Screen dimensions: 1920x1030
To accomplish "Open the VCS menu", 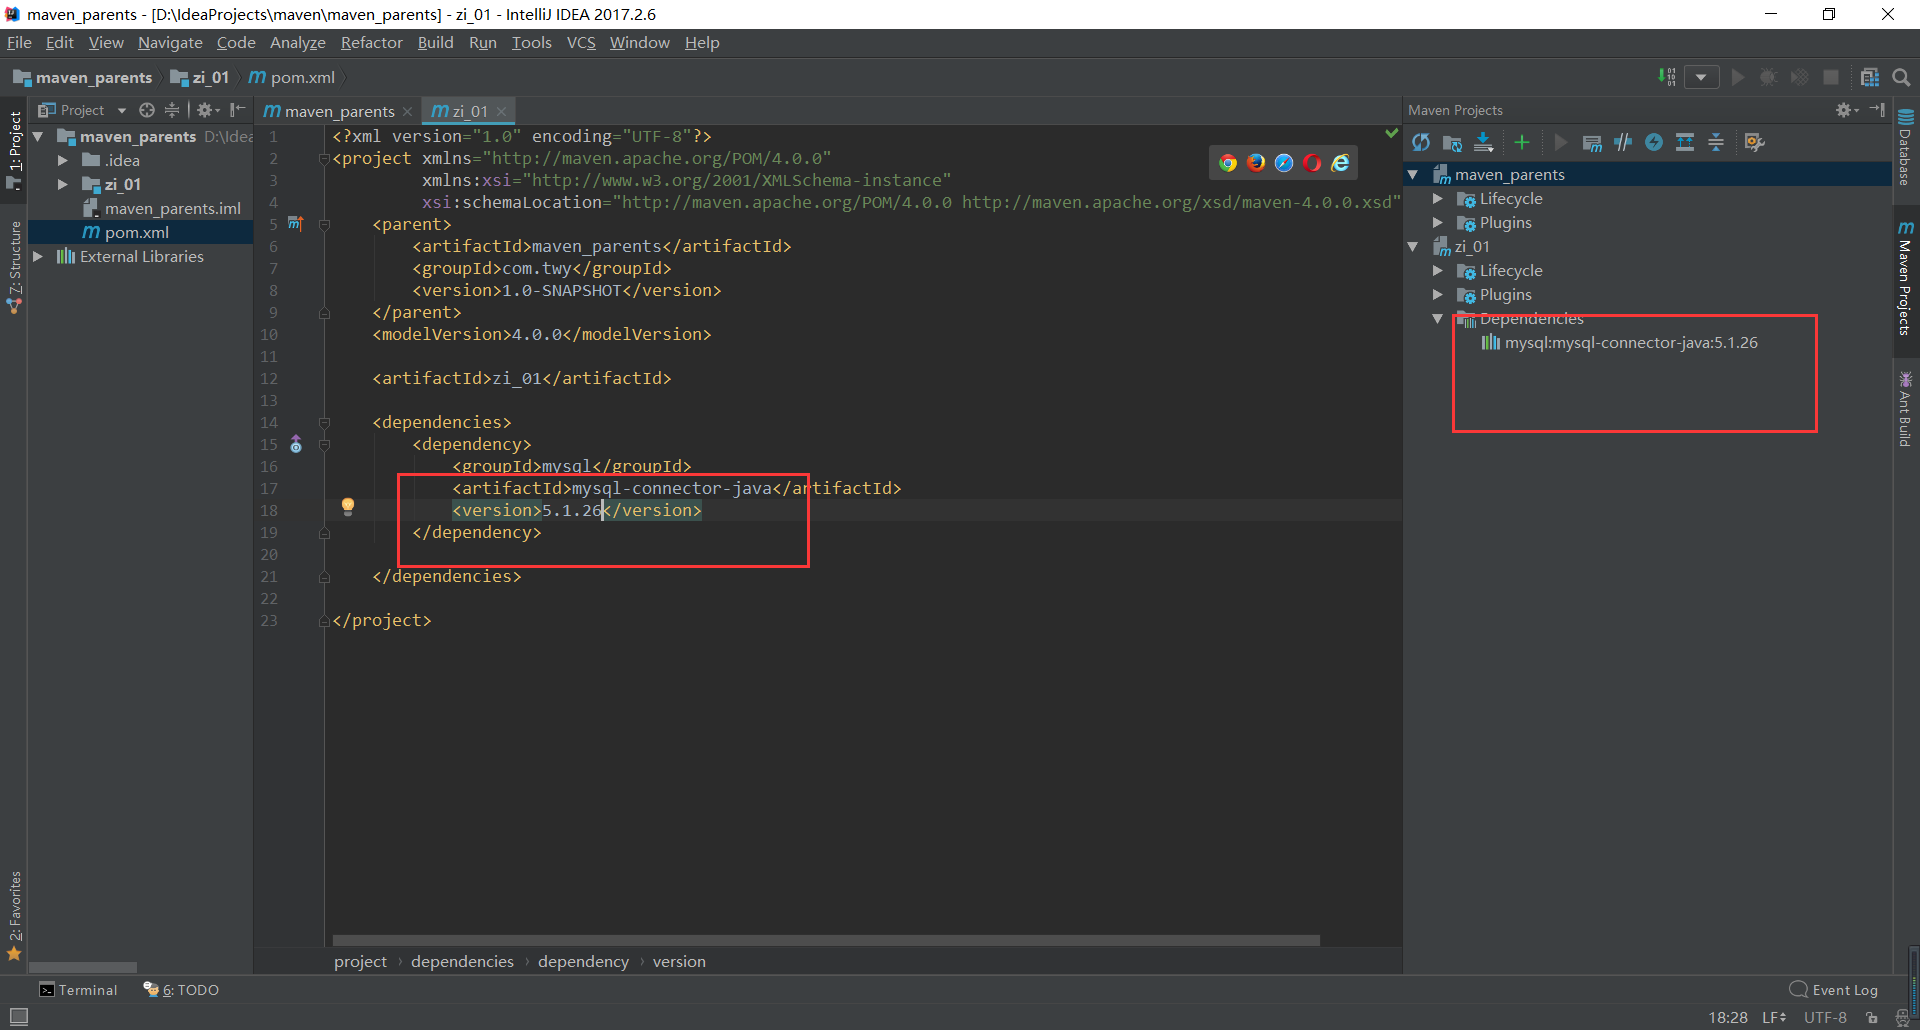I will [x=581, y=42].
